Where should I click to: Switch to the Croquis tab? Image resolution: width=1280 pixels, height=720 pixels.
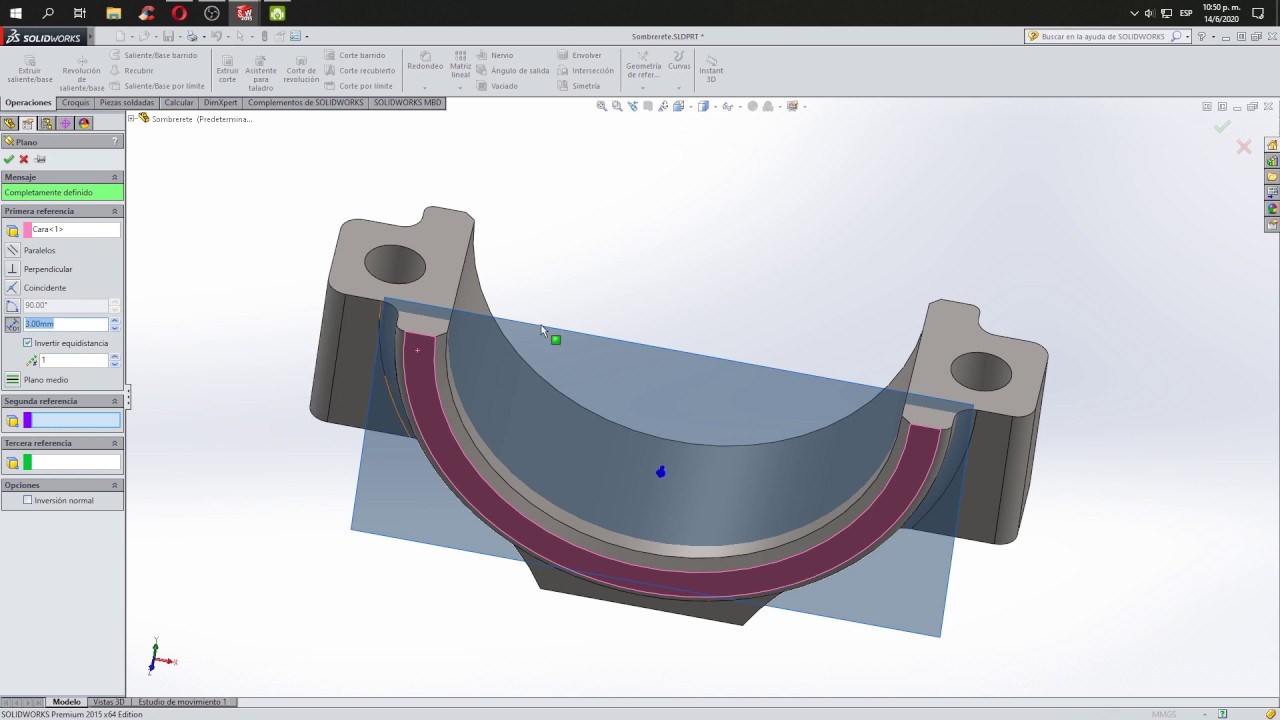pos(75,103)
